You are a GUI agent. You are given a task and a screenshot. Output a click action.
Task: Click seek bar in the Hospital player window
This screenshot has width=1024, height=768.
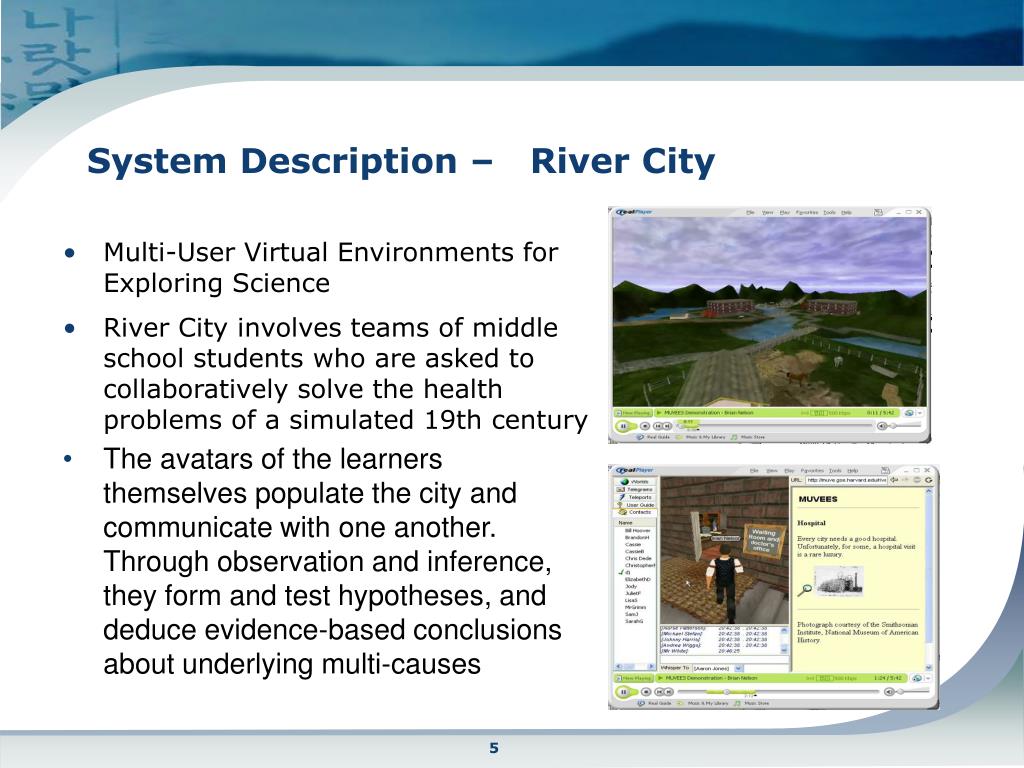click(x=778, y=692)
